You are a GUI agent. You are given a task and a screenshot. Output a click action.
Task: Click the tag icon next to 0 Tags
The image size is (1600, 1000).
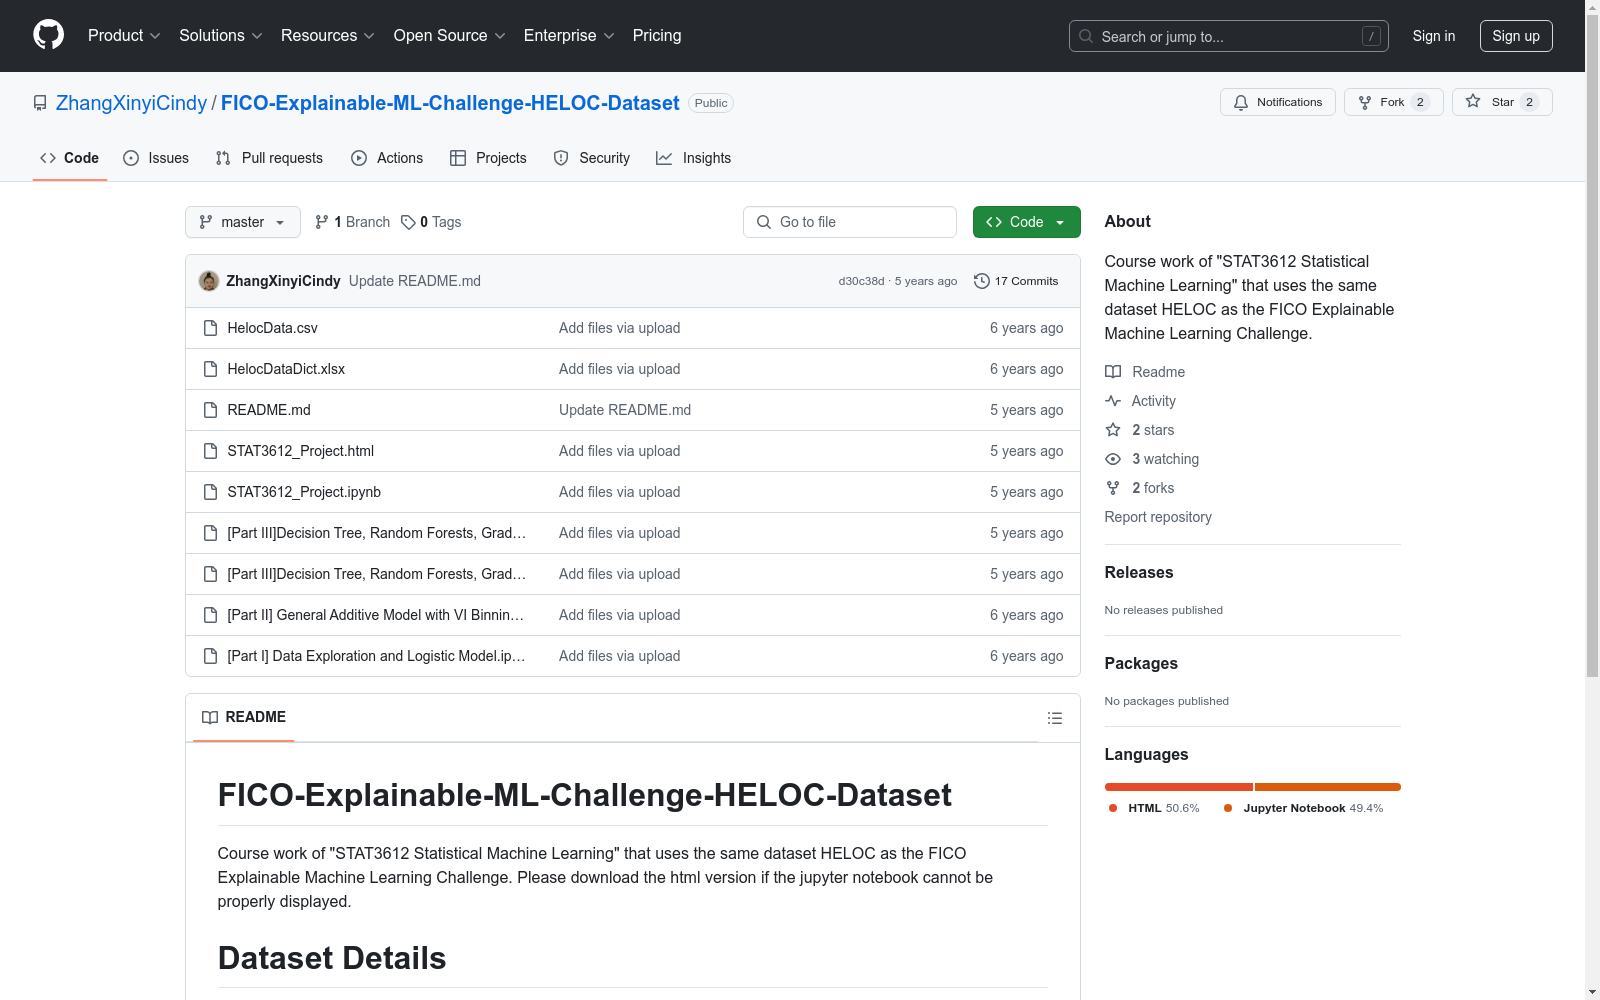[408, 222]
